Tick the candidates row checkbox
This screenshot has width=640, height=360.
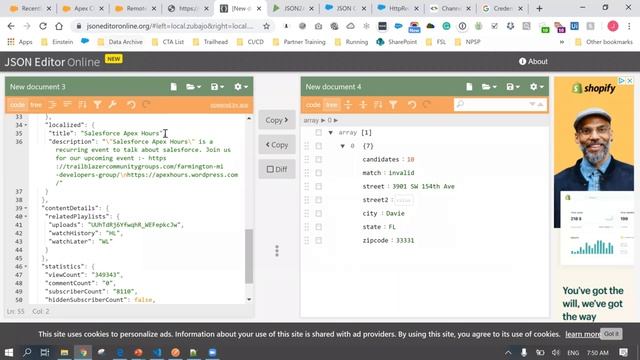pyautogui.click(x=318, y=159)
